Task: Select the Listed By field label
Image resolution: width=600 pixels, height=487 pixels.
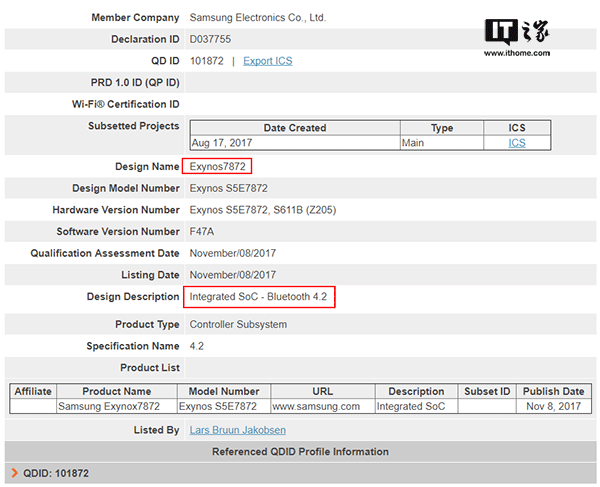Action: tap(156, 430)
